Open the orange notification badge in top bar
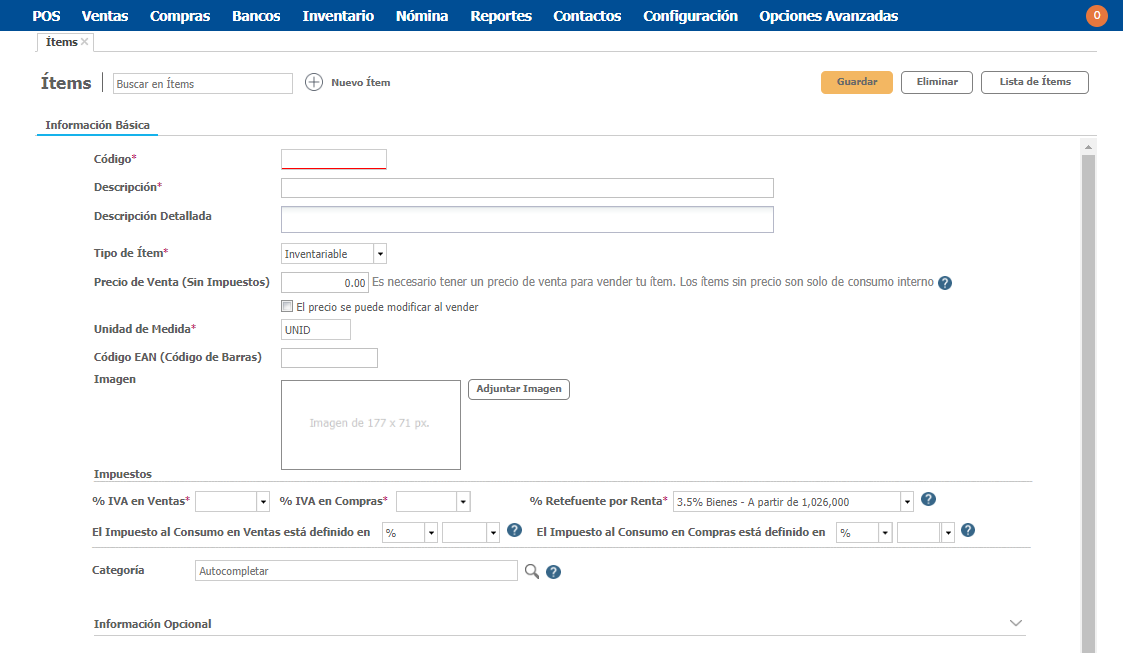Viewport: 1123px width, 653px height. (1096, 16)
